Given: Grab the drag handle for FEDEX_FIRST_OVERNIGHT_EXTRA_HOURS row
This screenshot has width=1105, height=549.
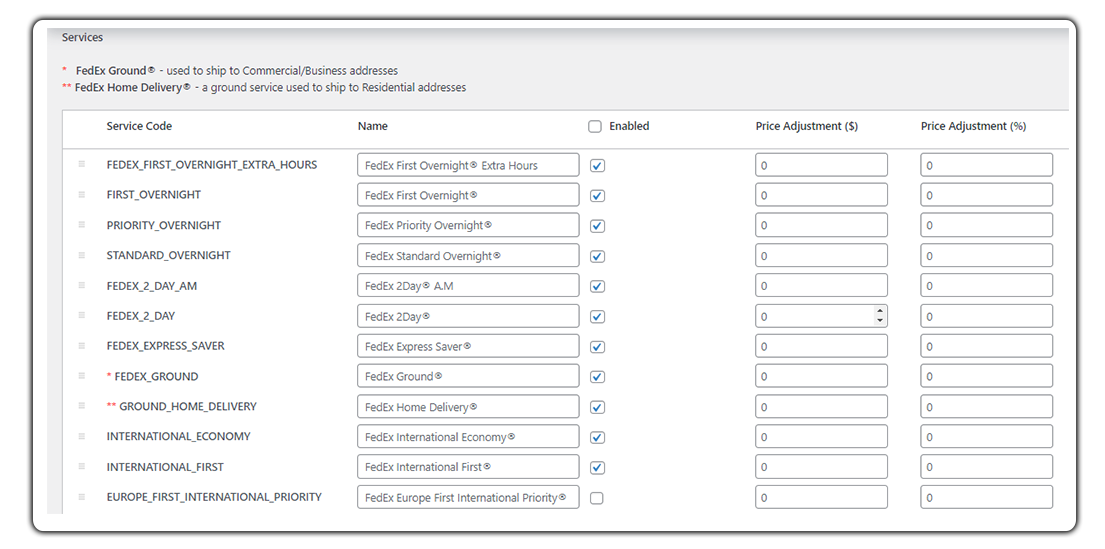Looking at the screenshot, I should pos(82,164).
